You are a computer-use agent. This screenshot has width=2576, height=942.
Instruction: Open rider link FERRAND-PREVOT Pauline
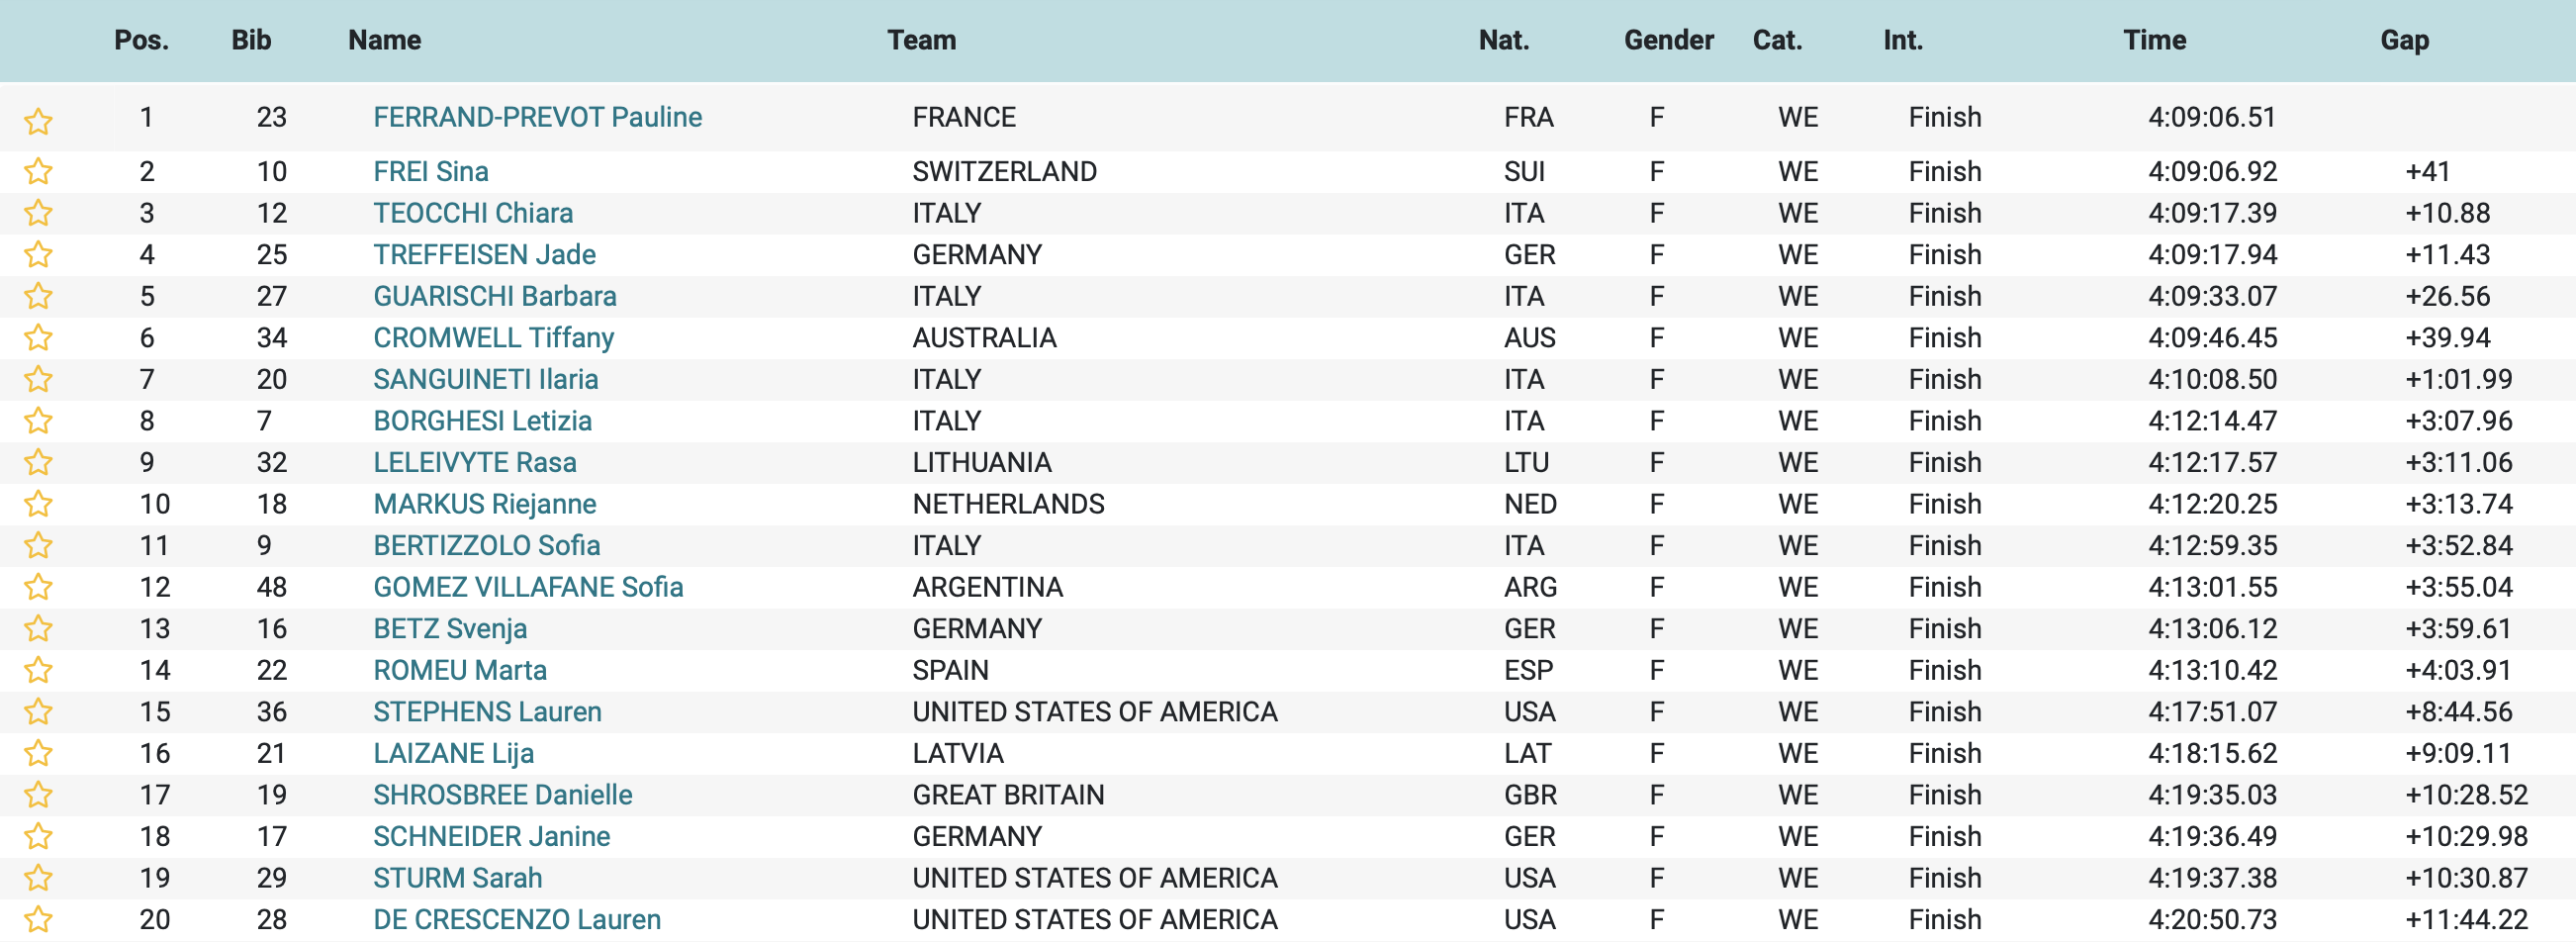tap(537, 117)
